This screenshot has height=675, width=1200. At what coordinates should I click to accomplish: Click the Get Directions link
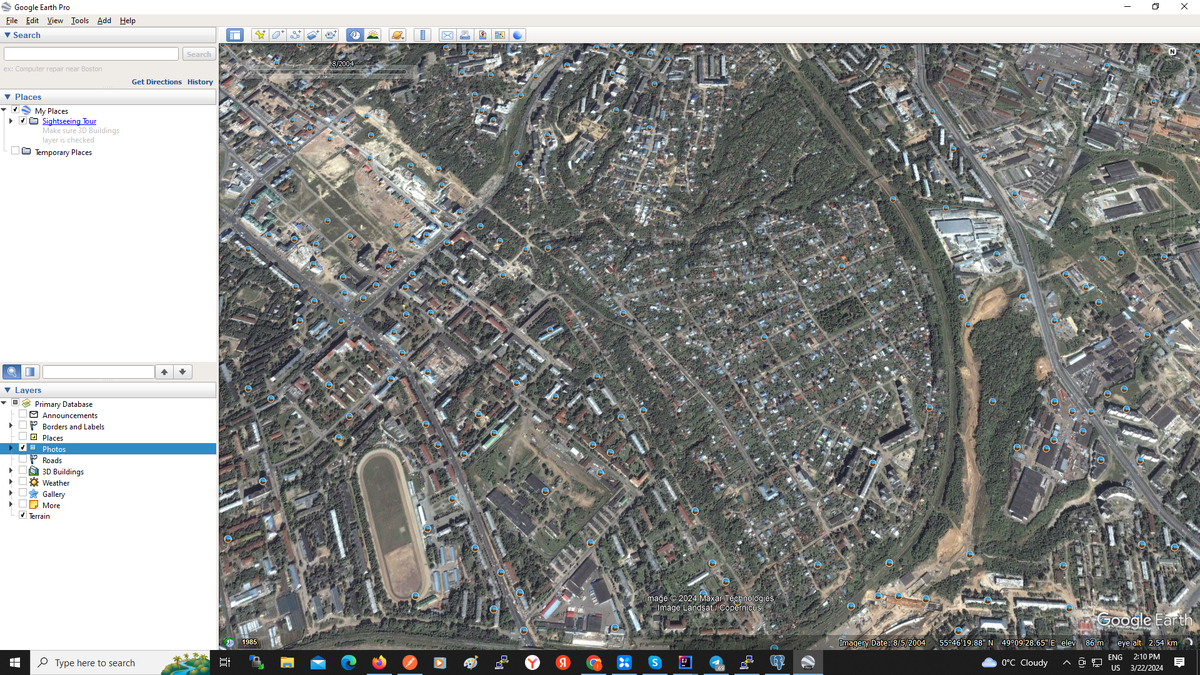coord(157,82)
